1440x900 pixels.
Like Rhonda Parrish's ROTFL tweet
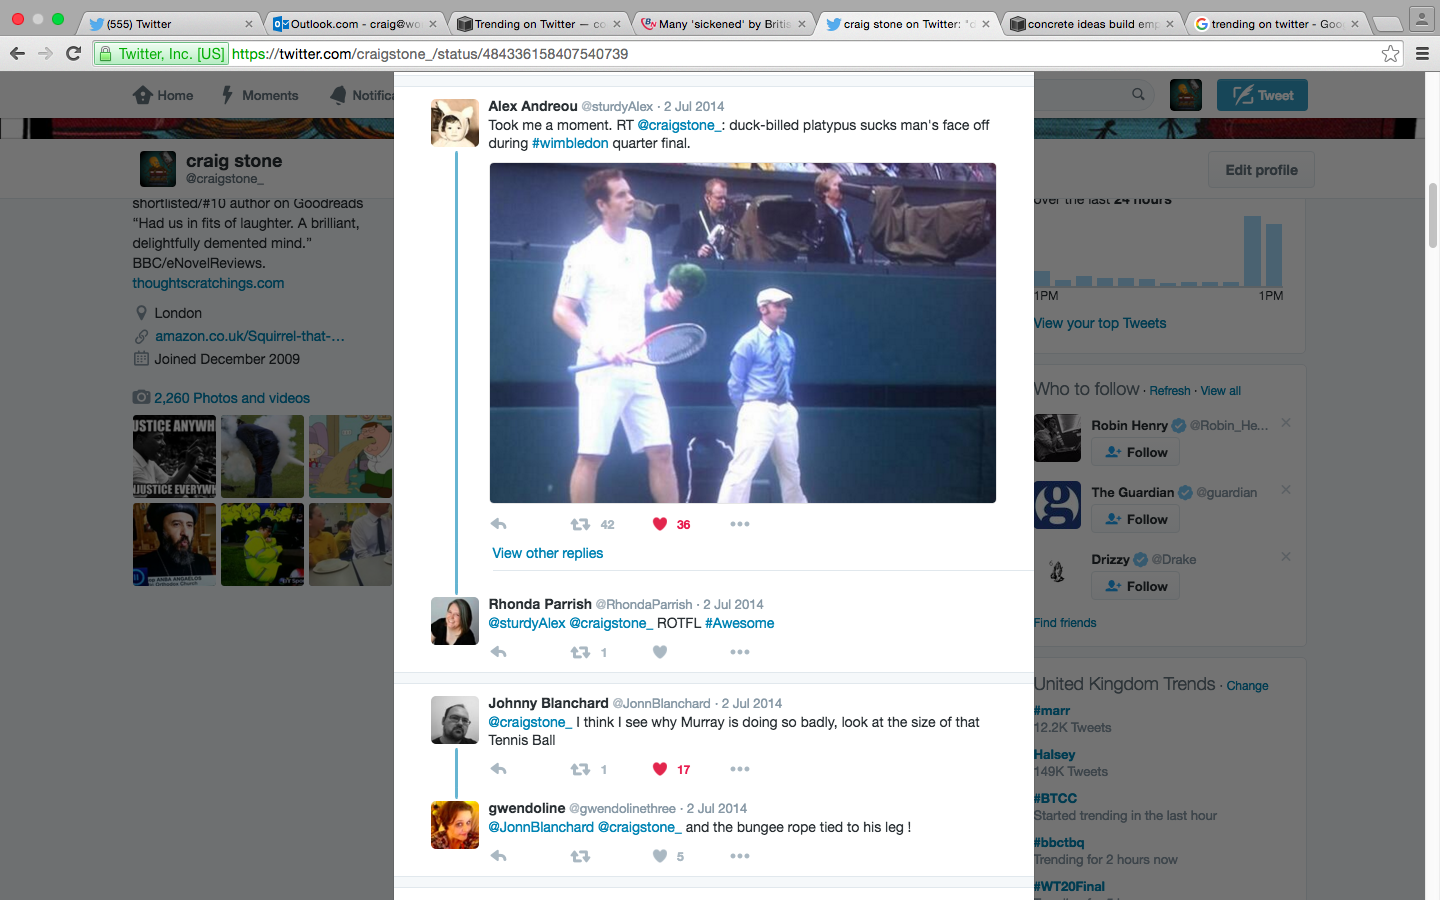tap(660, 652)
